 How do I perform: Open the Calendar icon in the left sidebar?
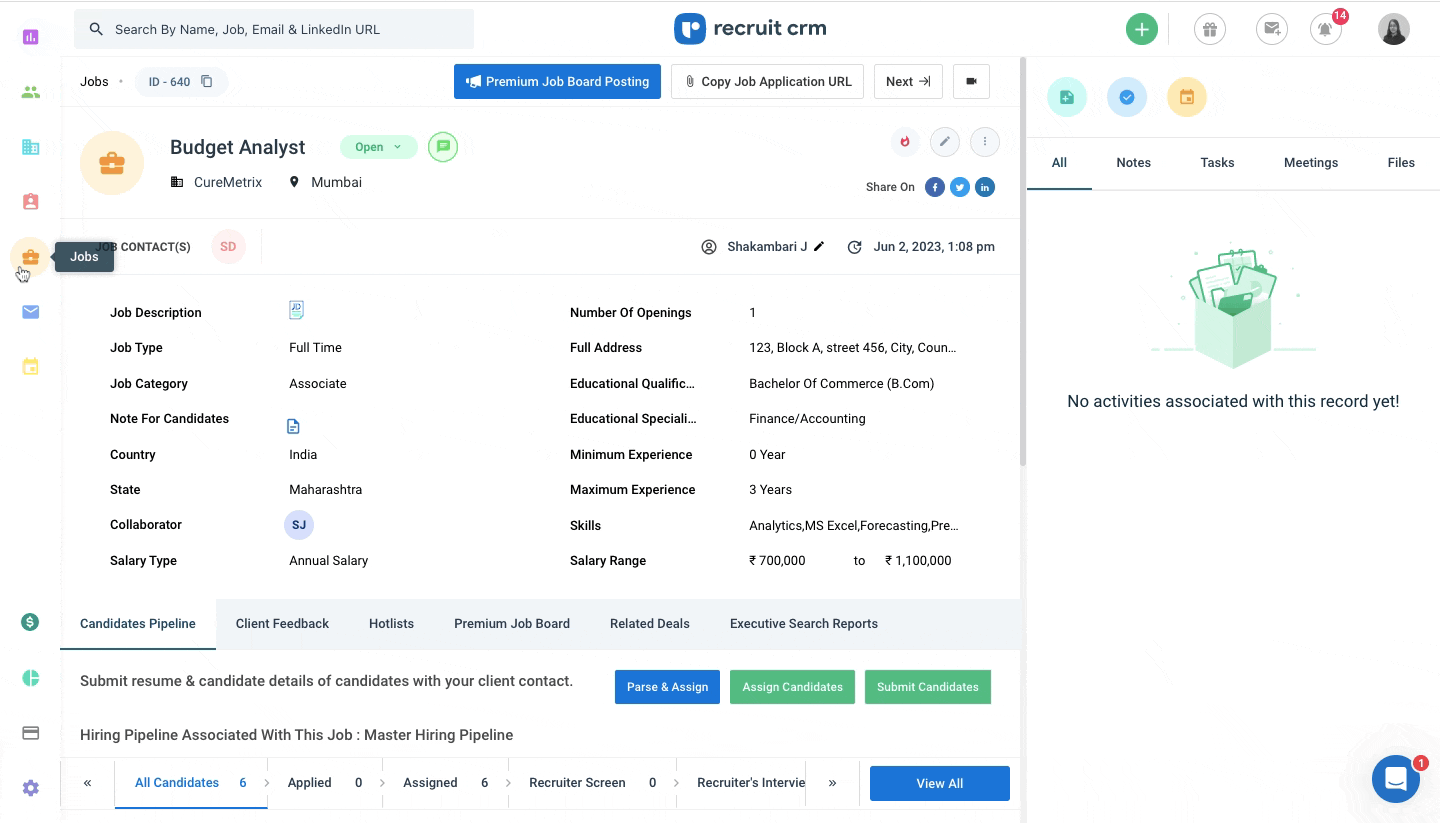[x=30, y=366]
